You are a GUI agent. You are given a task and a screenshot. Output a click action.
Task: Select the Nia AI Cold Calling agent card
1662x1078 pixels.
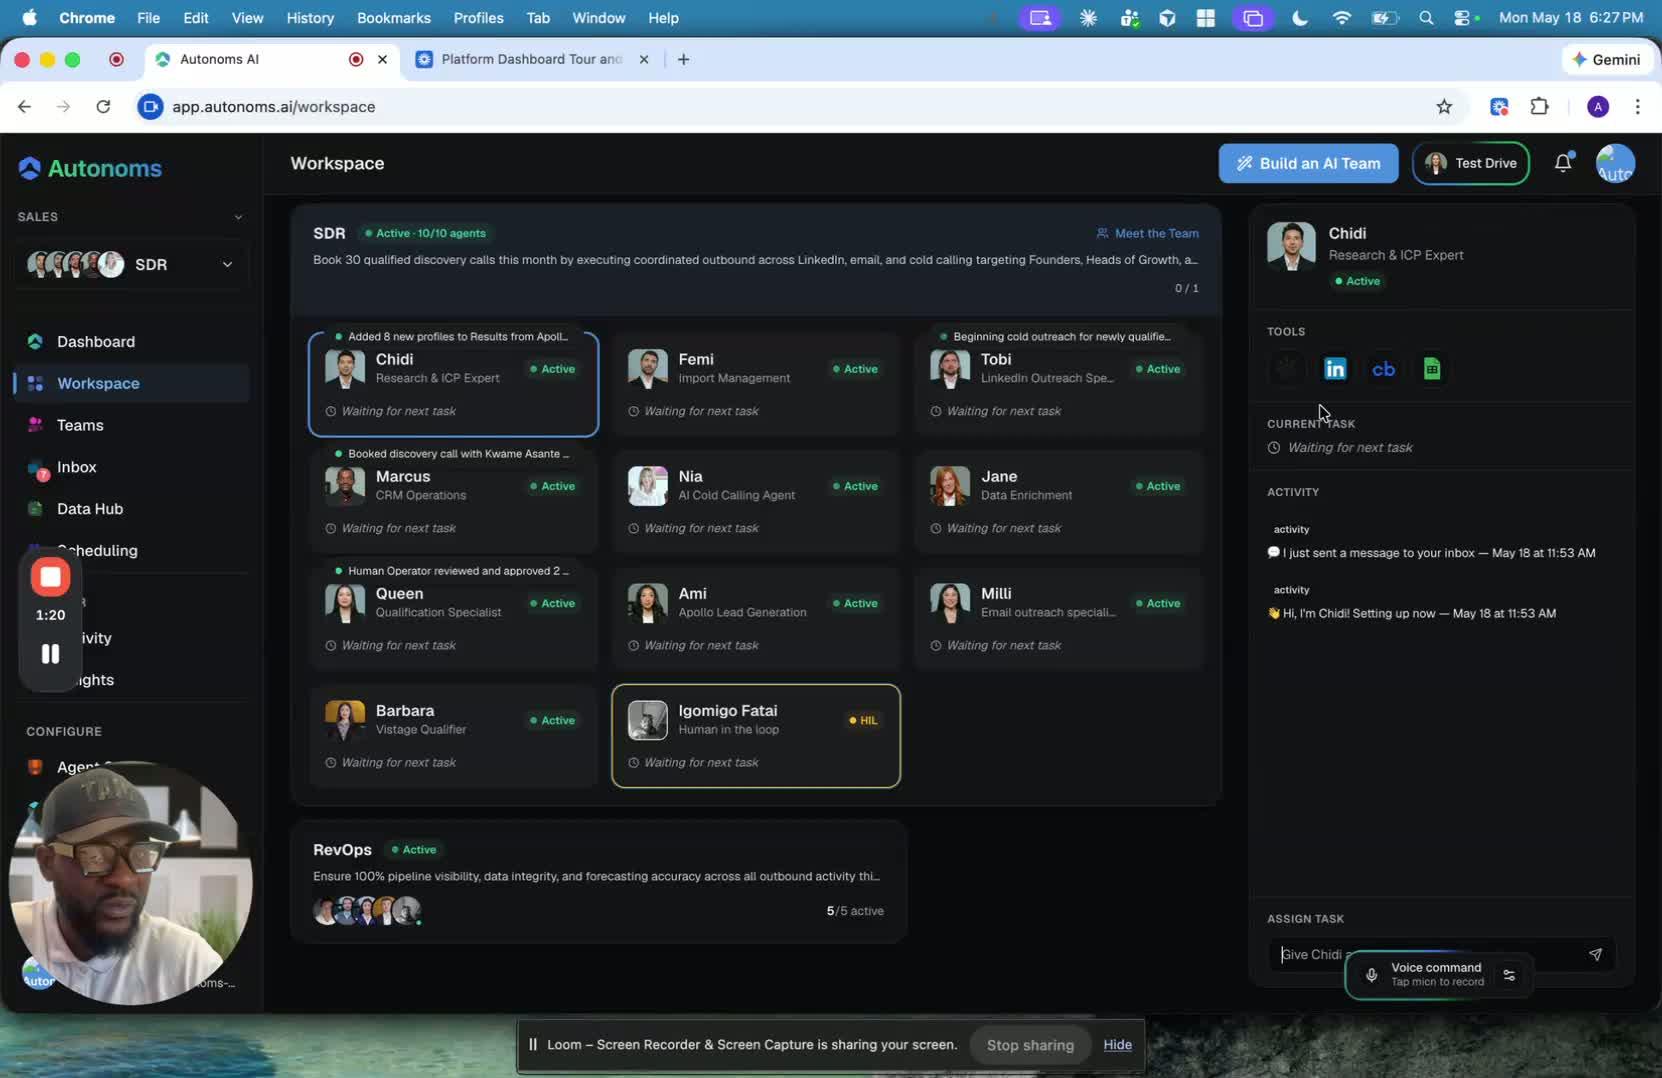(x=756, y=502)
